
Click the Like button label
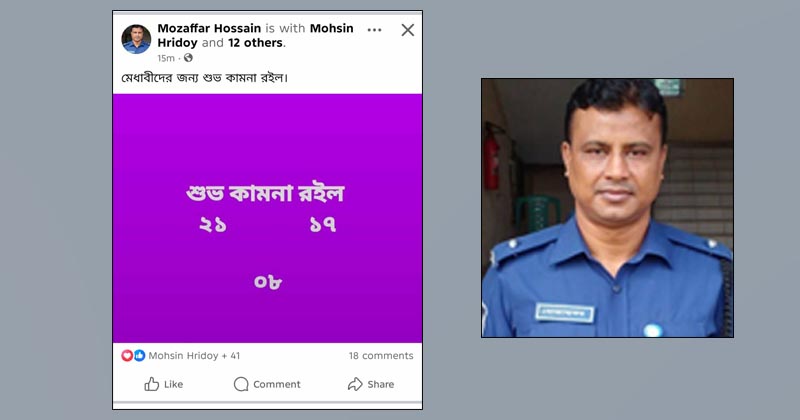coord(173,384)
